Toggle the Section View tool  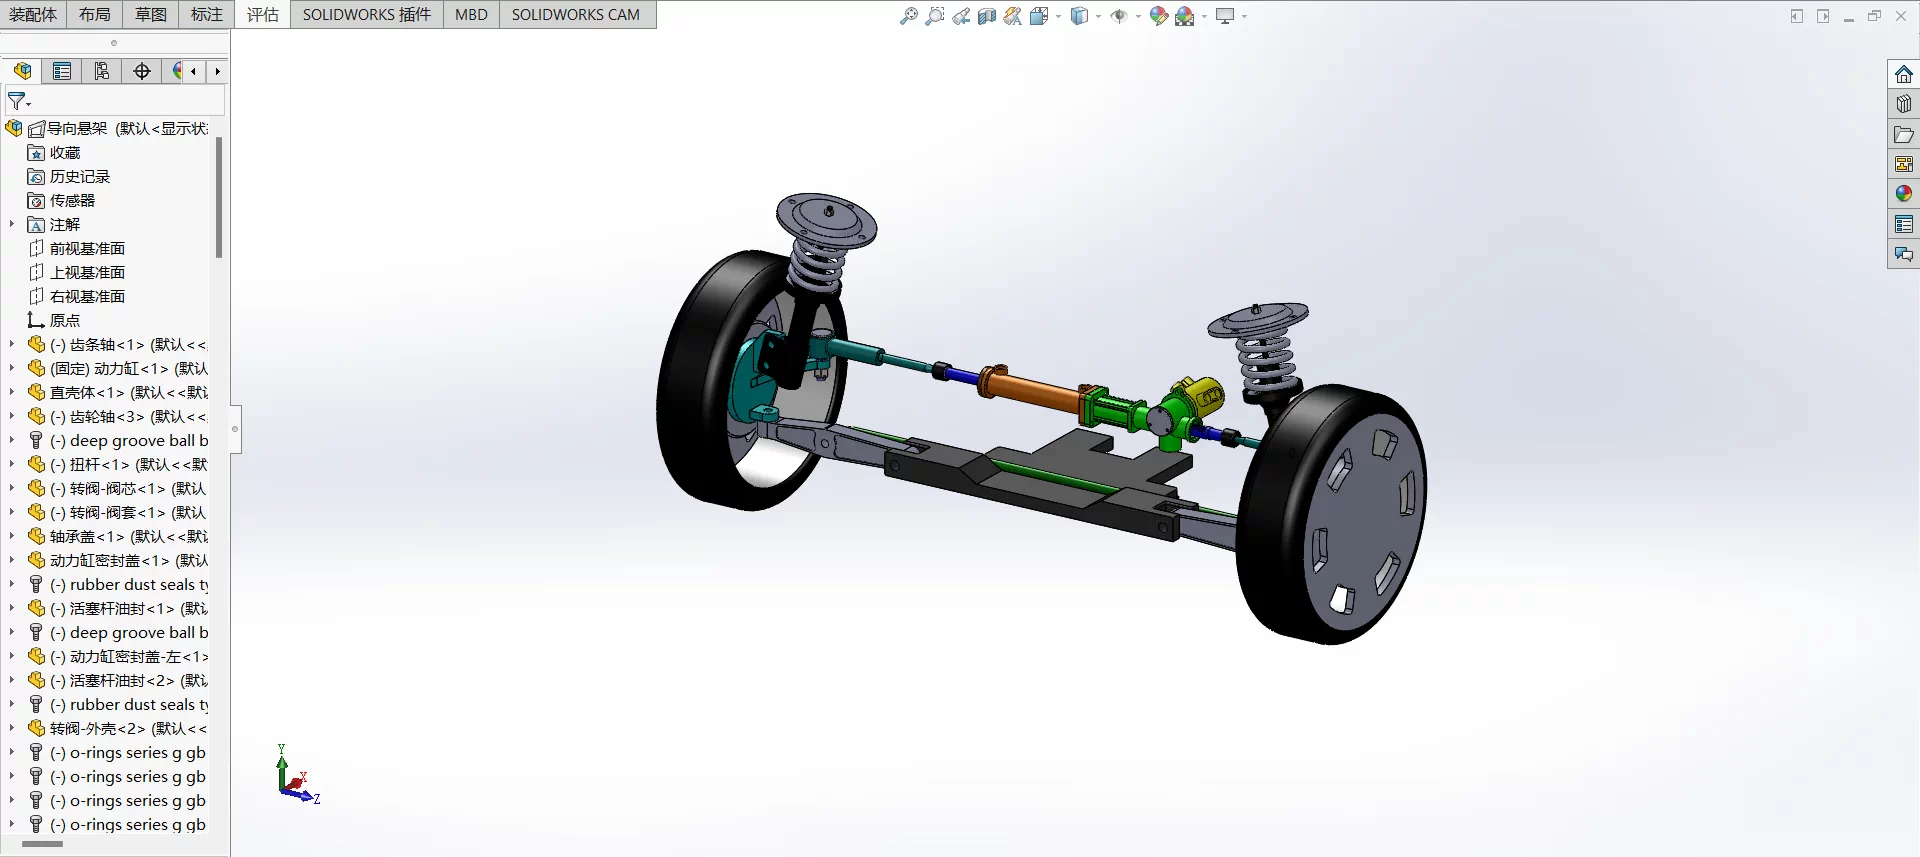pyautogui.click(x=986, y=16)
